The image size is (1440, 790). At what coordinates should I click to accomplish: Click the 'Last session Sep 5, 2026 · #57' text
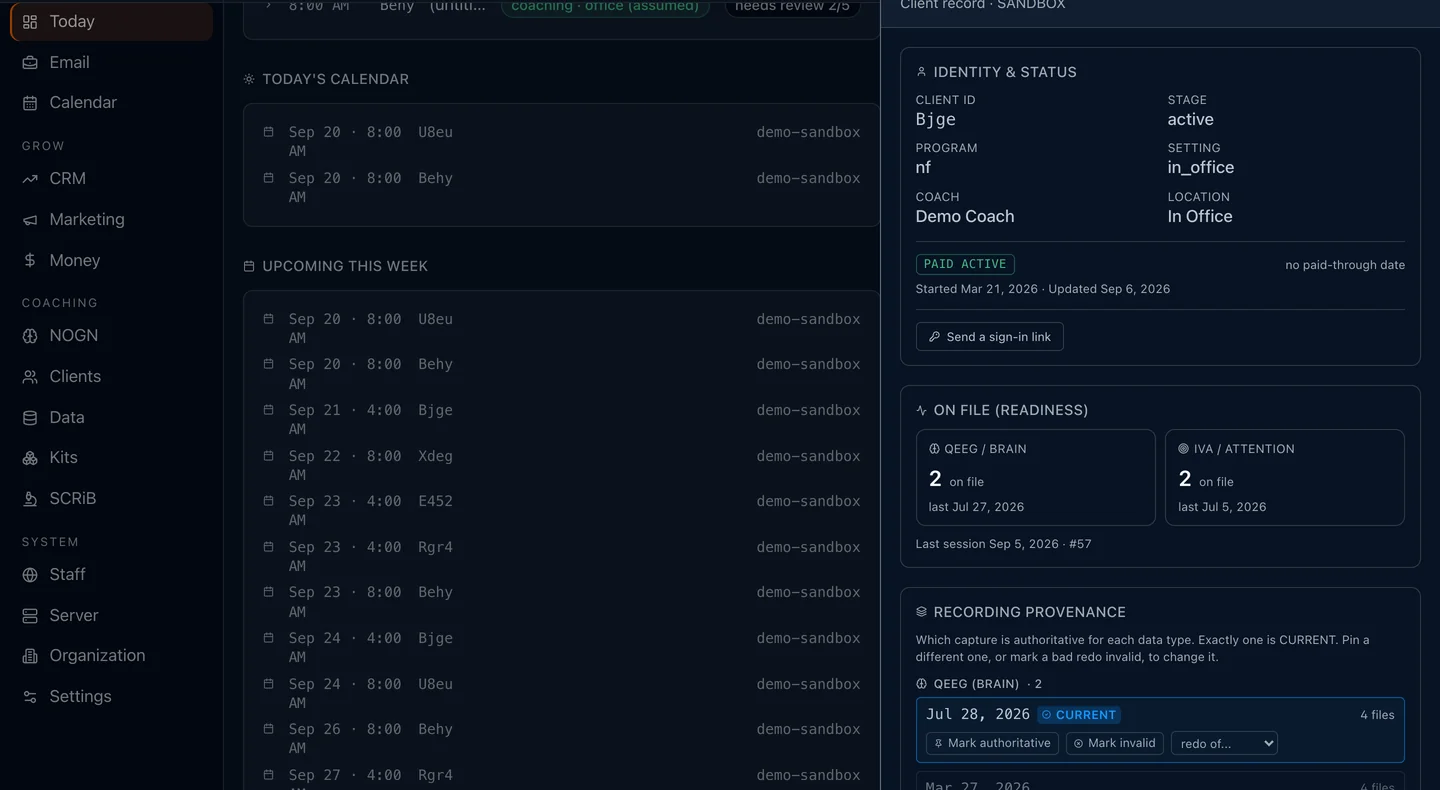(1003, 544)
